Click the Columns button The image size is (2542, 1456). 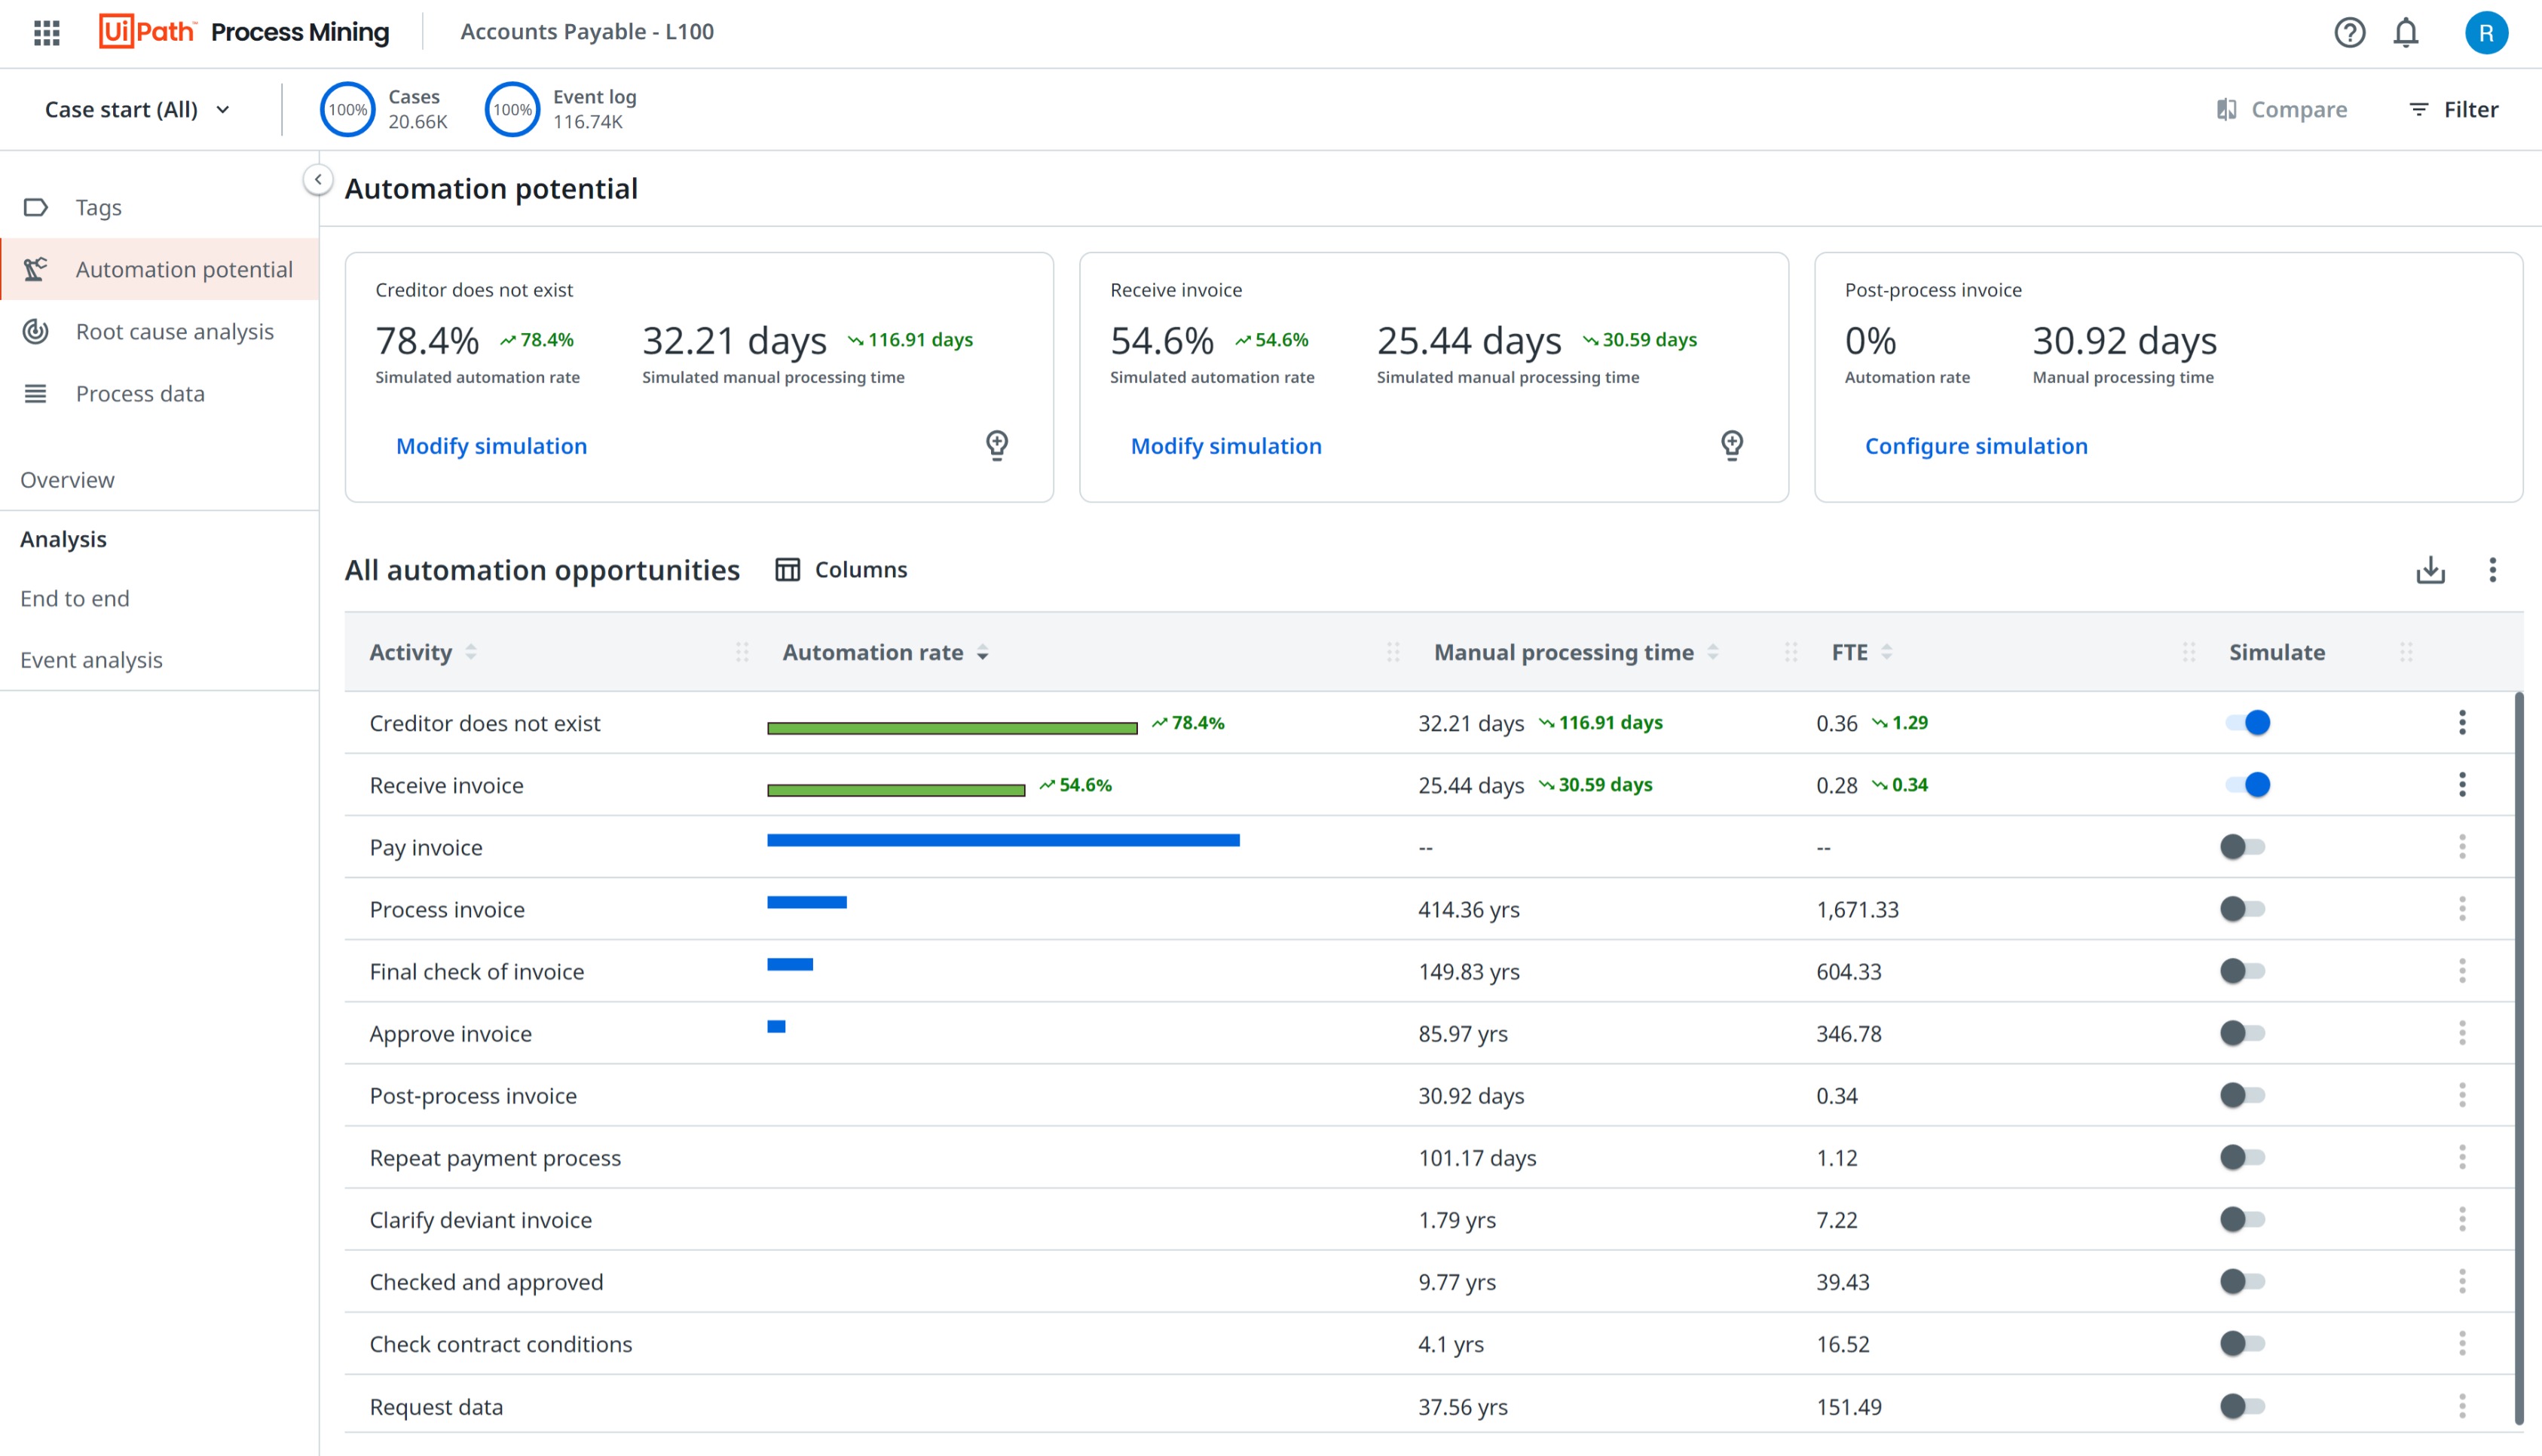click(842, 569)
